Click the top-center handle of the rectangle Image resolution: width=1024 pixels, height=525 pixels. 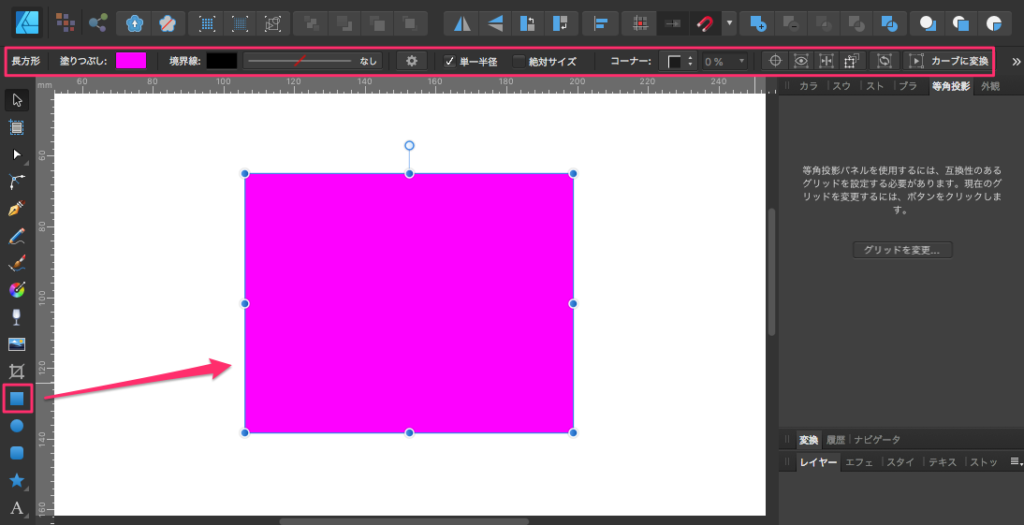(409, 174)
